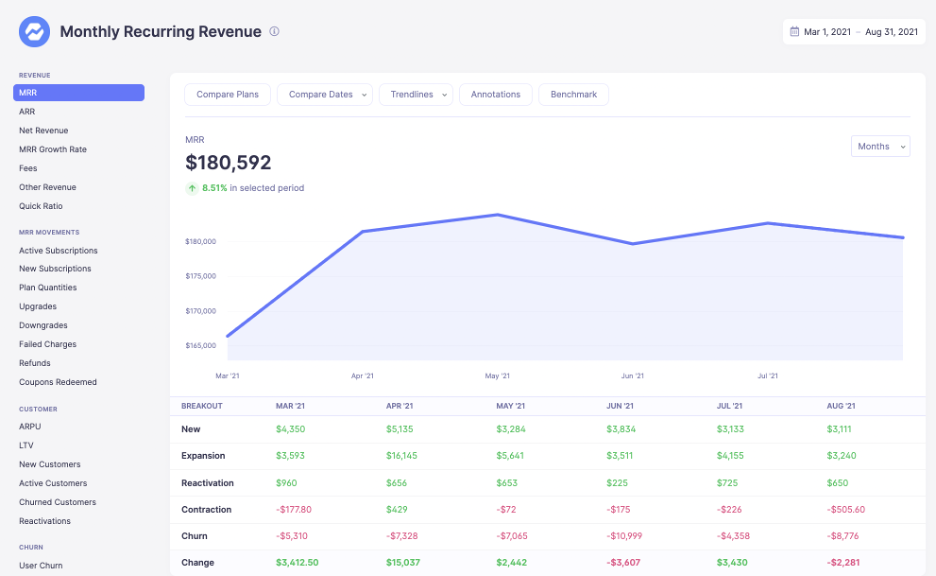This screenshot has height=576, width=936.
Task: Click the Baremetrics logo in top left corner
Action: tap(33, 31)
